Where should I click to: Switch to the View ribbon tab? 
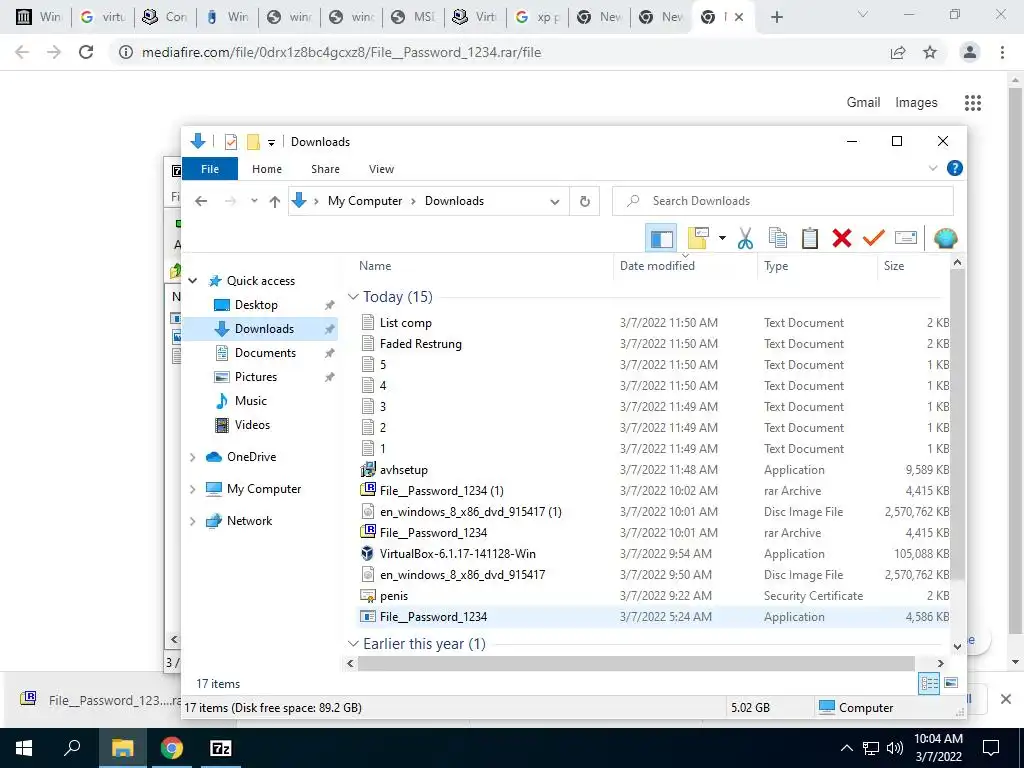pyautogui.click(x=381, y=169)
